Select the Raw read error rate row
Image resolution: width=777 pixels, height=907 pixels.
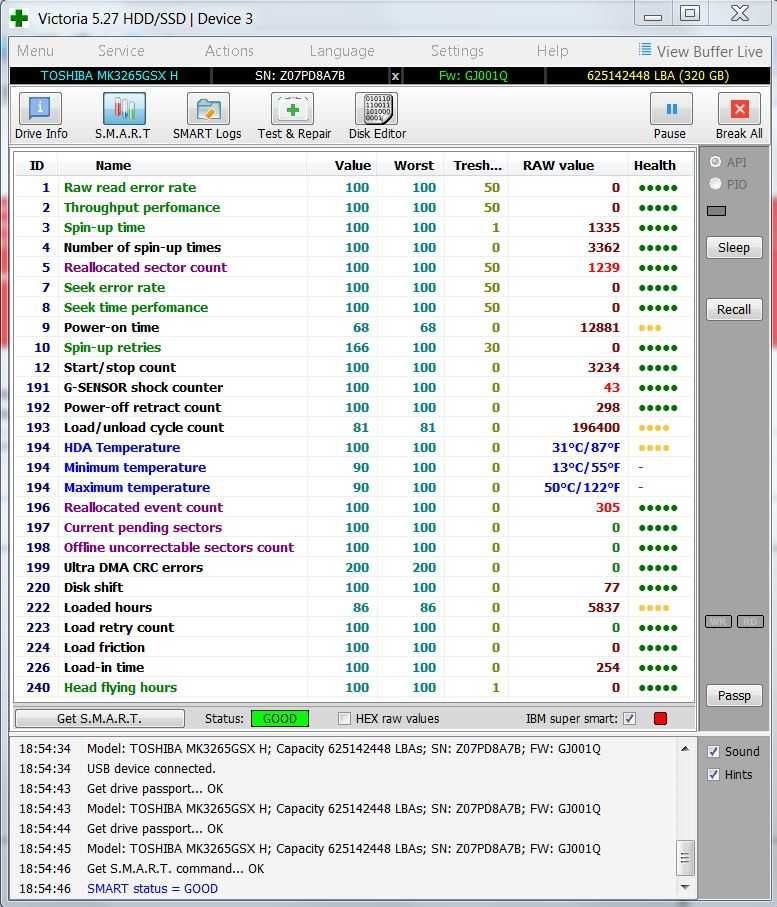click(353, 187)
